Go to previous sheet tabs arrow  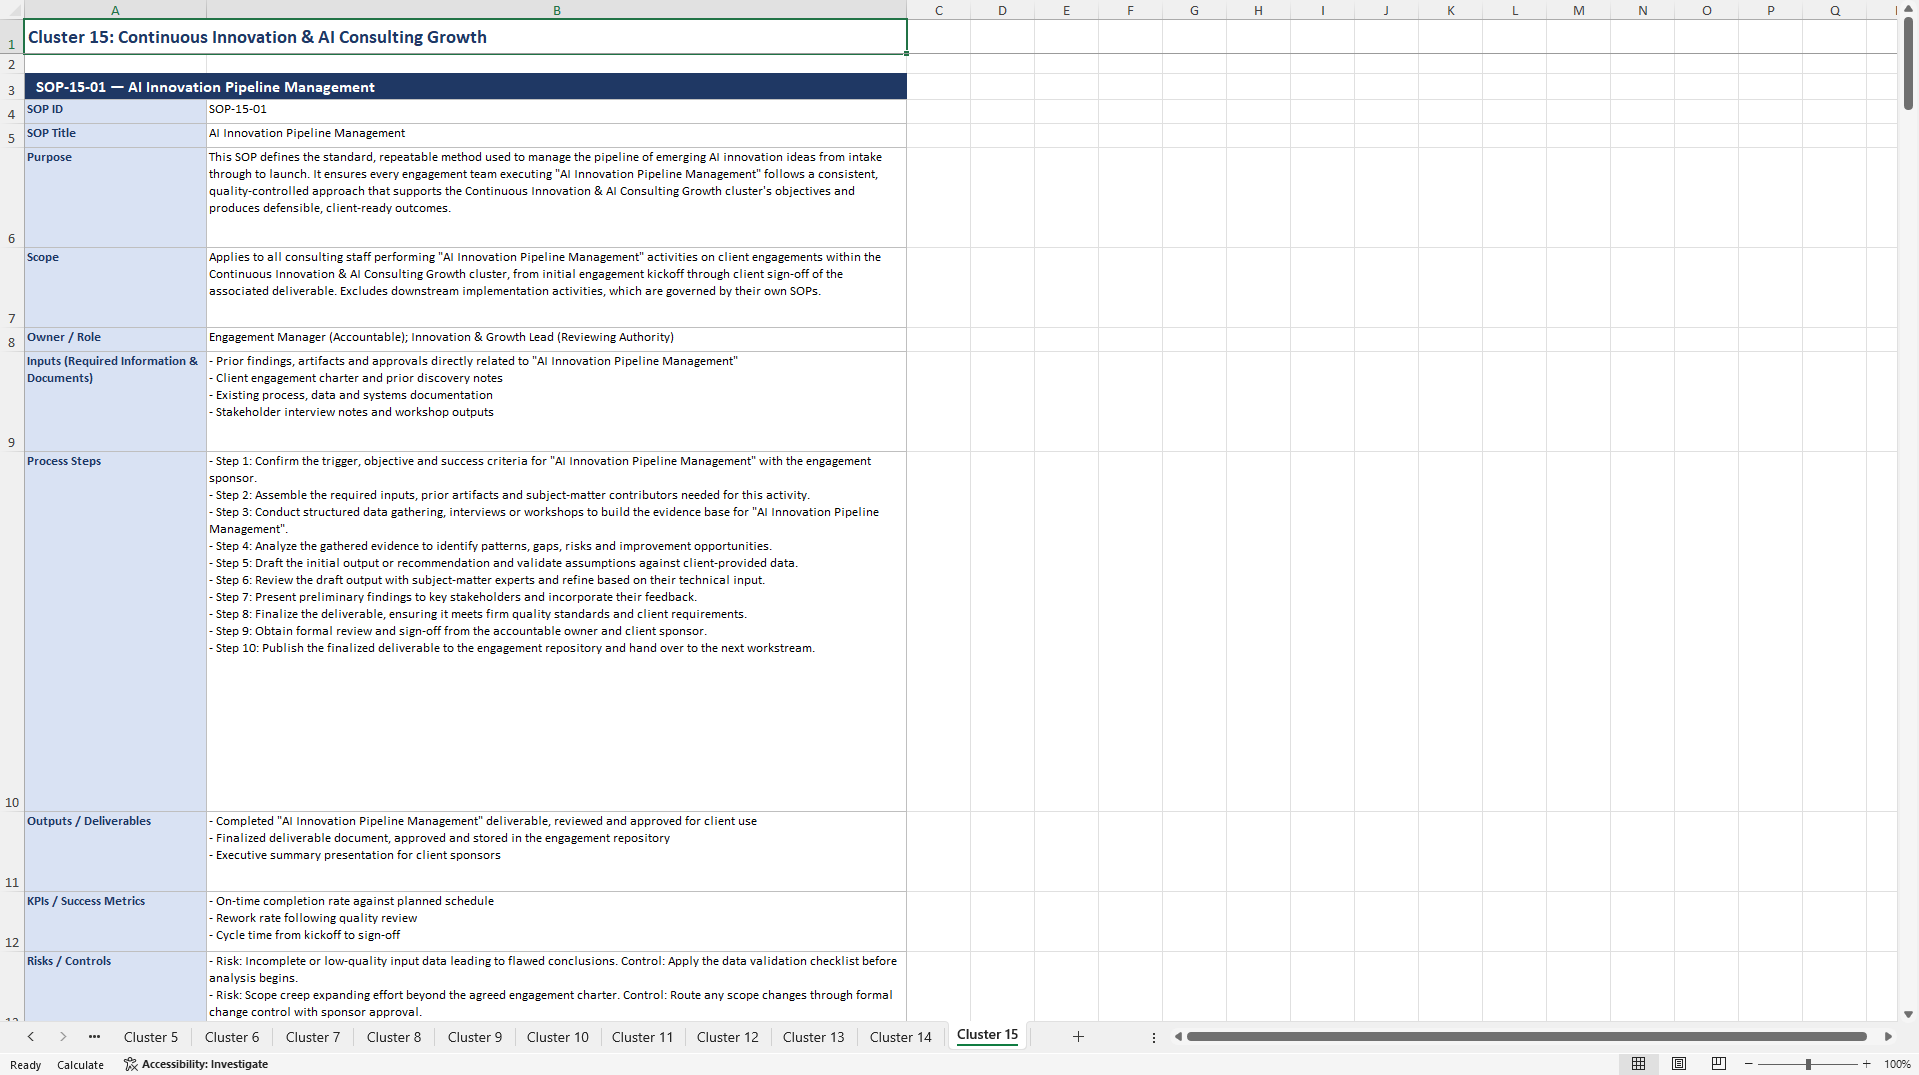click(31, 1037)
